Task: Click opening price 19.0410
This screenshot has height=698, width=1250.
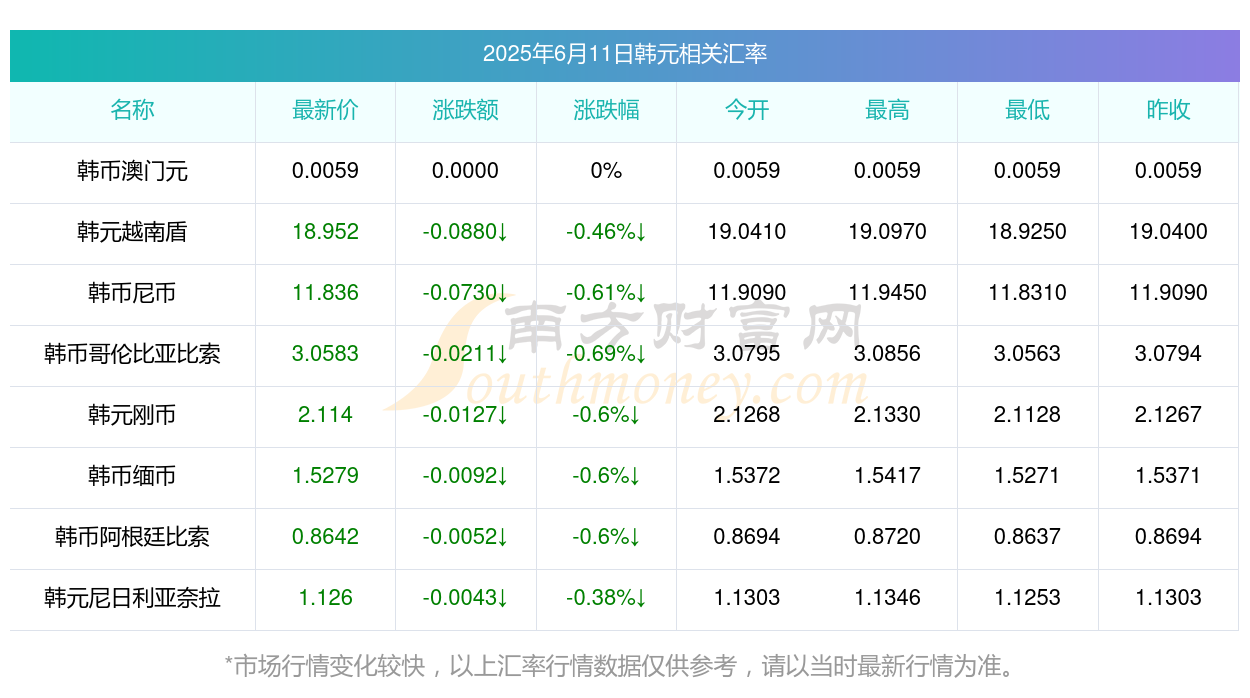Action: click(747, 232)
